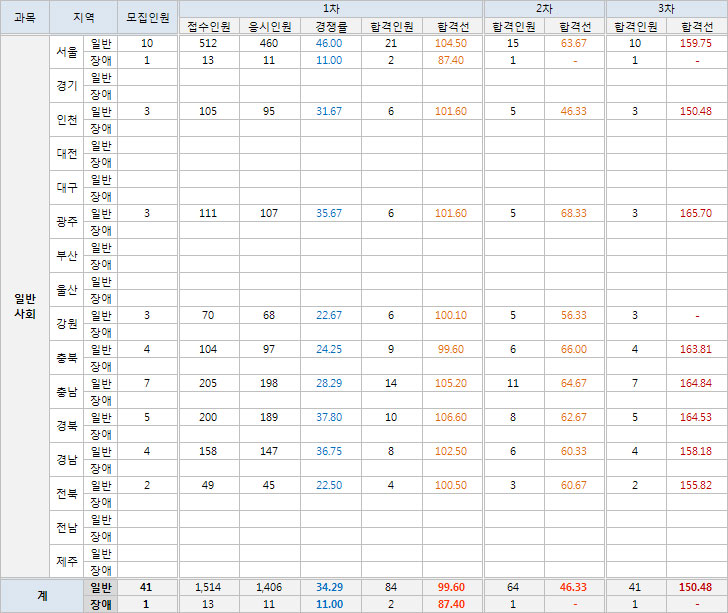
Task: Click the 3차 group header
Action: pyautogui.click(x=666, y=9)
